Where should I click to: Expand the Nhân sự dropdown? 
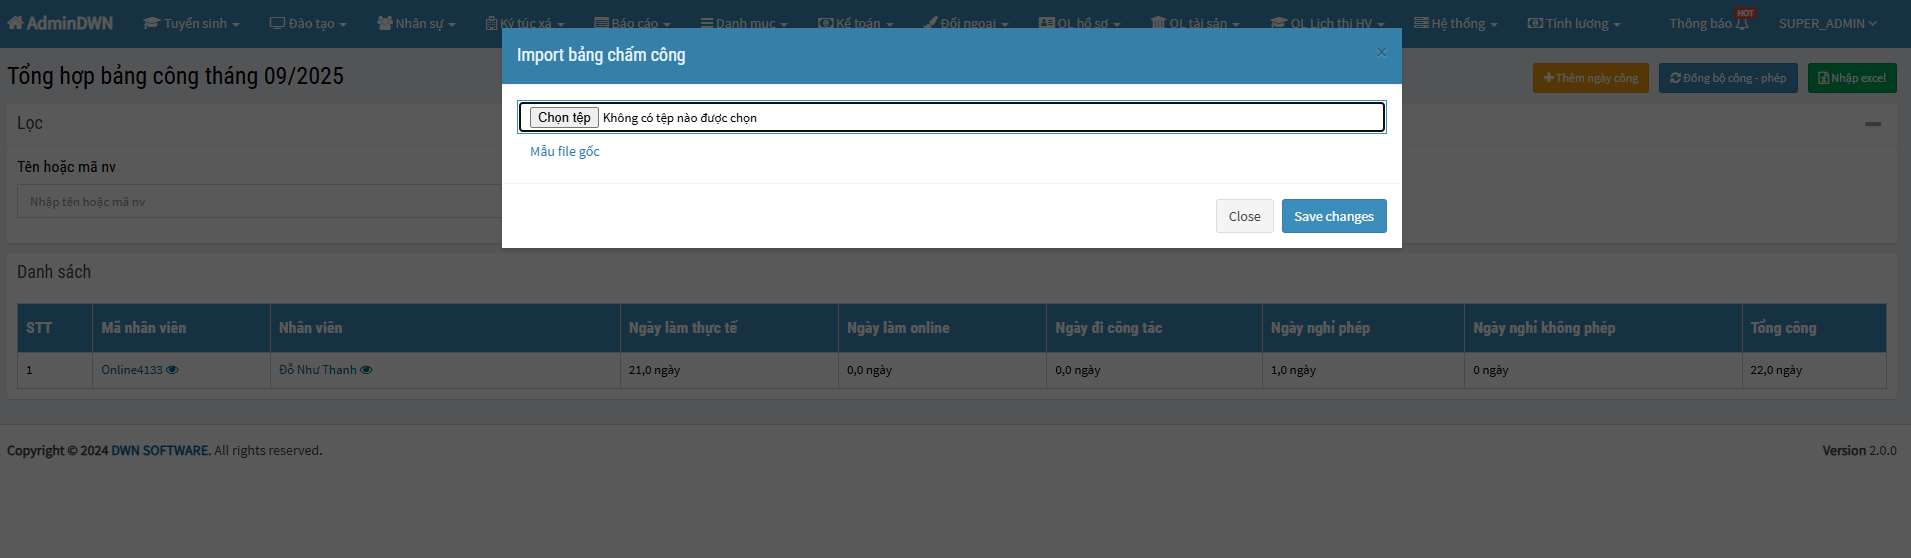click(416, 23)
